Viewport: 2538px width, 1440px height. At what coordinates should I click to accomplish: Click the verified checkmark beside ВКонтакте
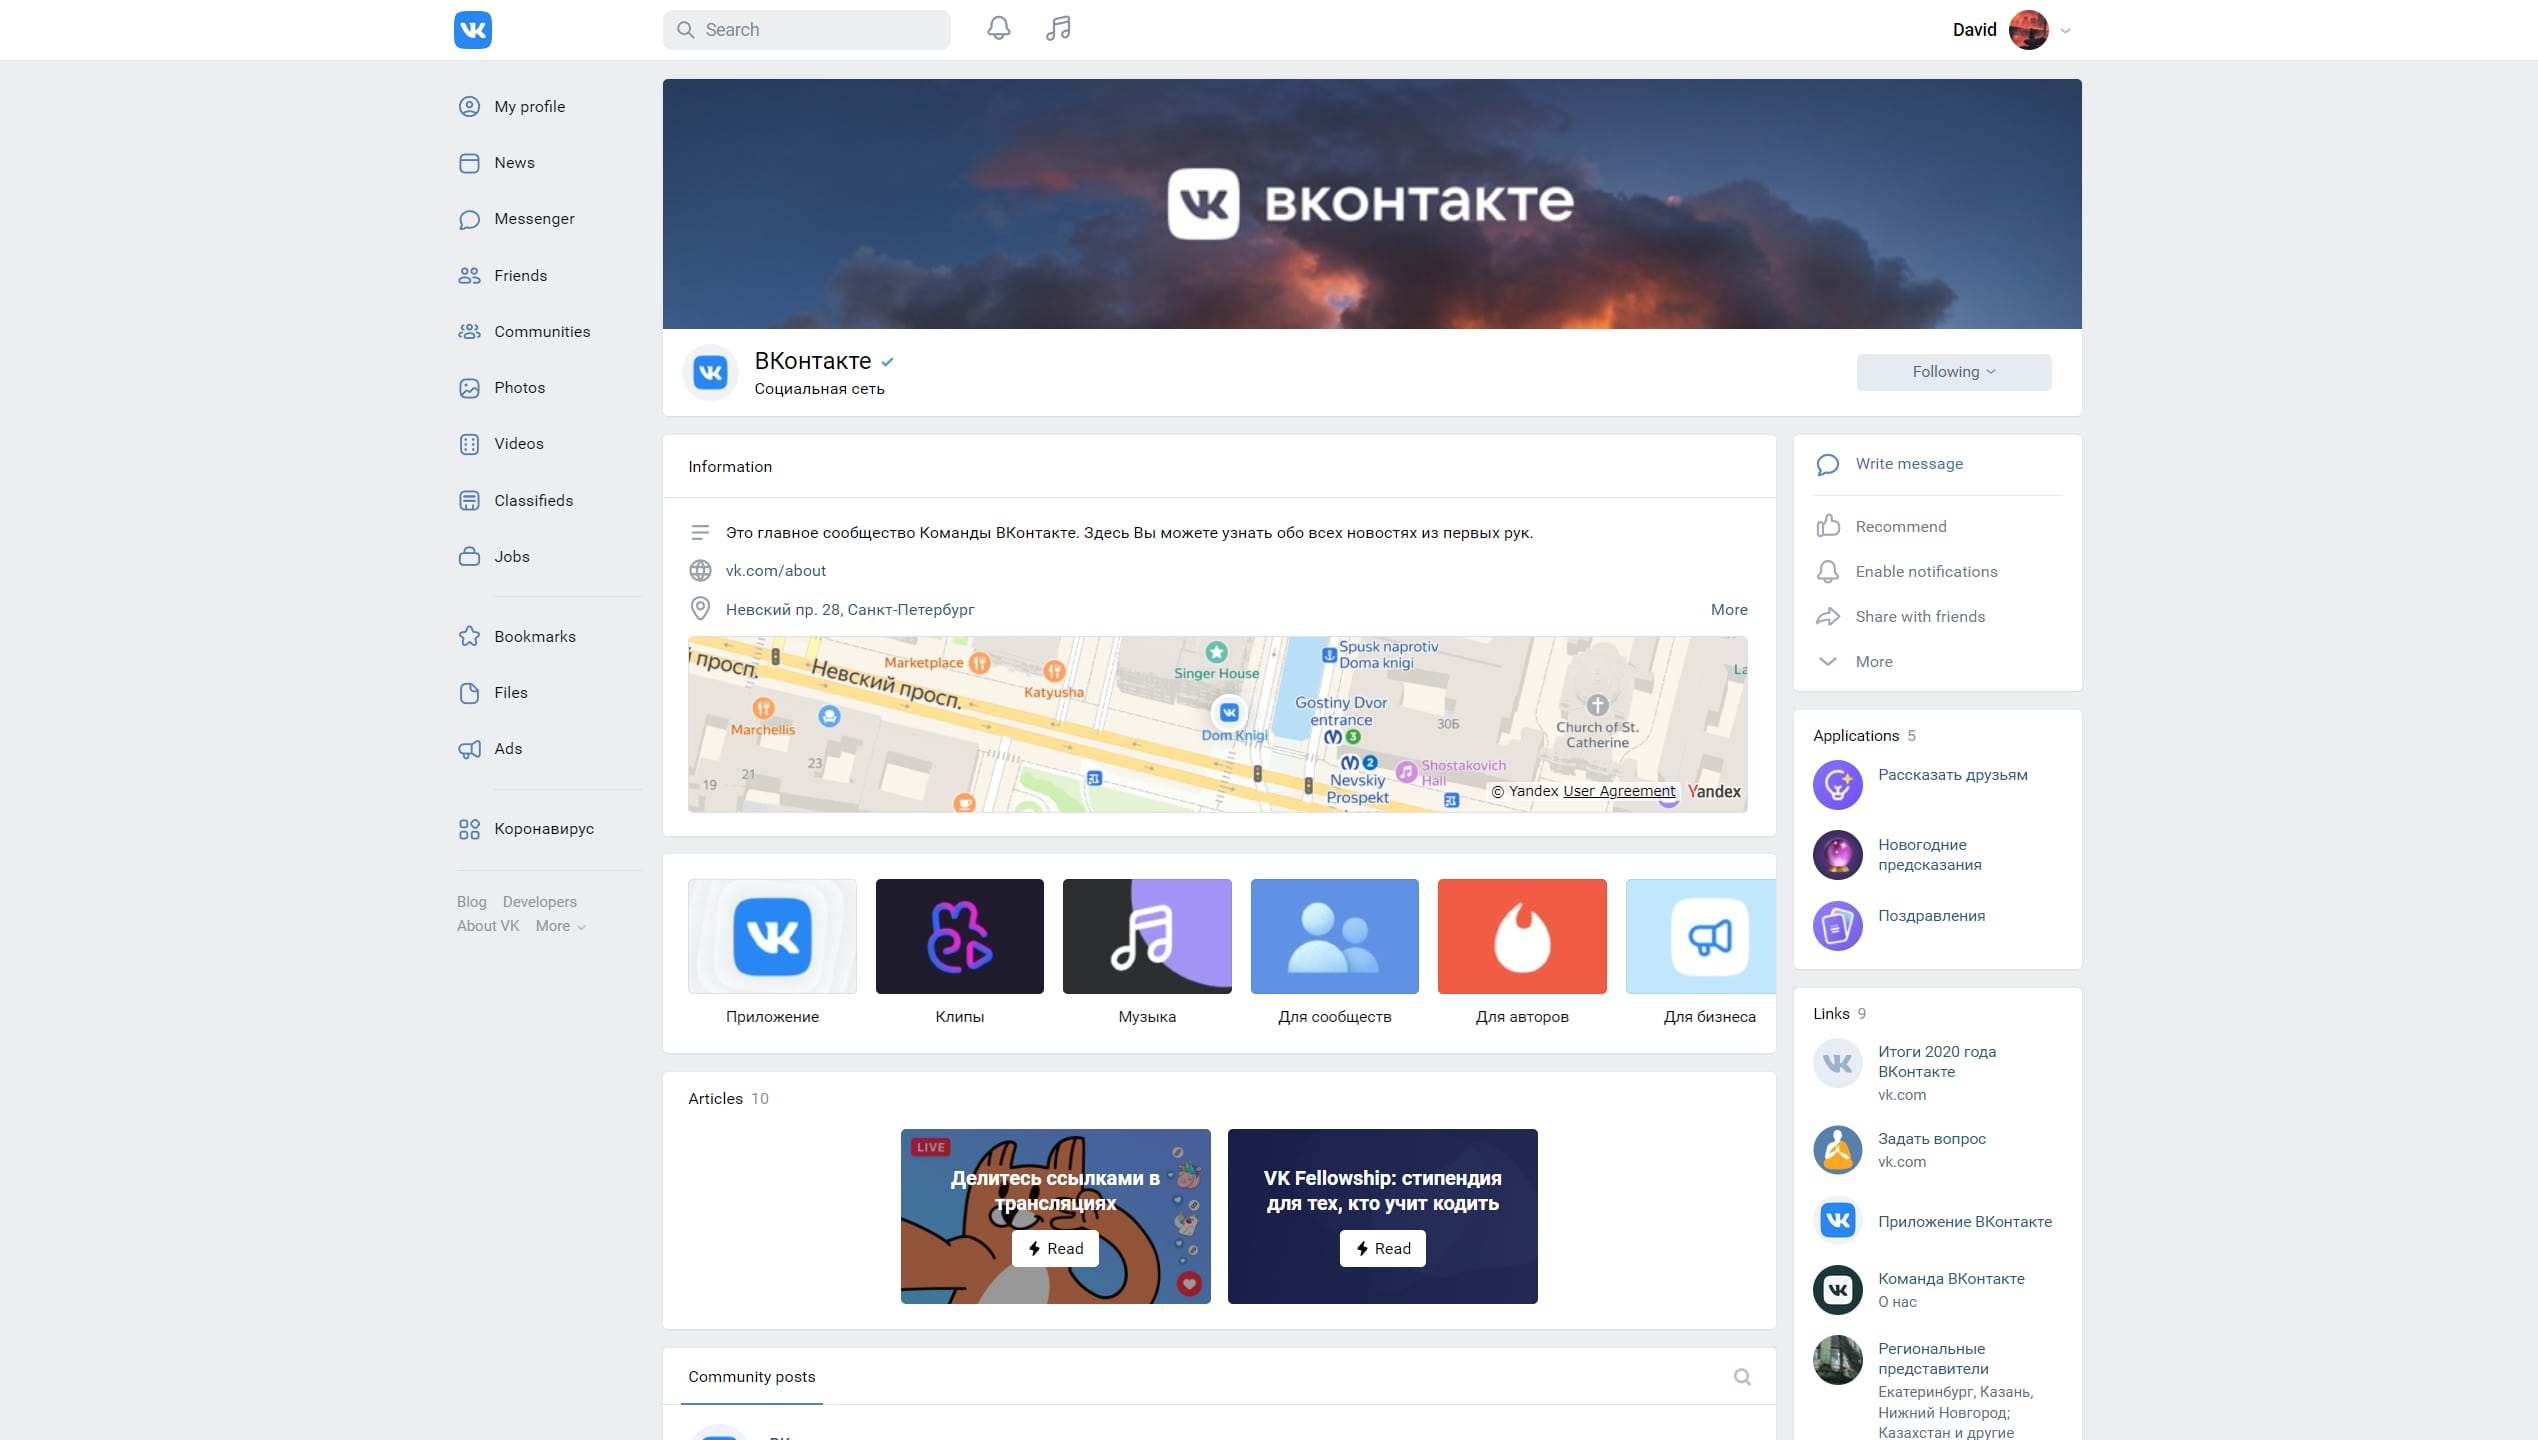(887, 362)
